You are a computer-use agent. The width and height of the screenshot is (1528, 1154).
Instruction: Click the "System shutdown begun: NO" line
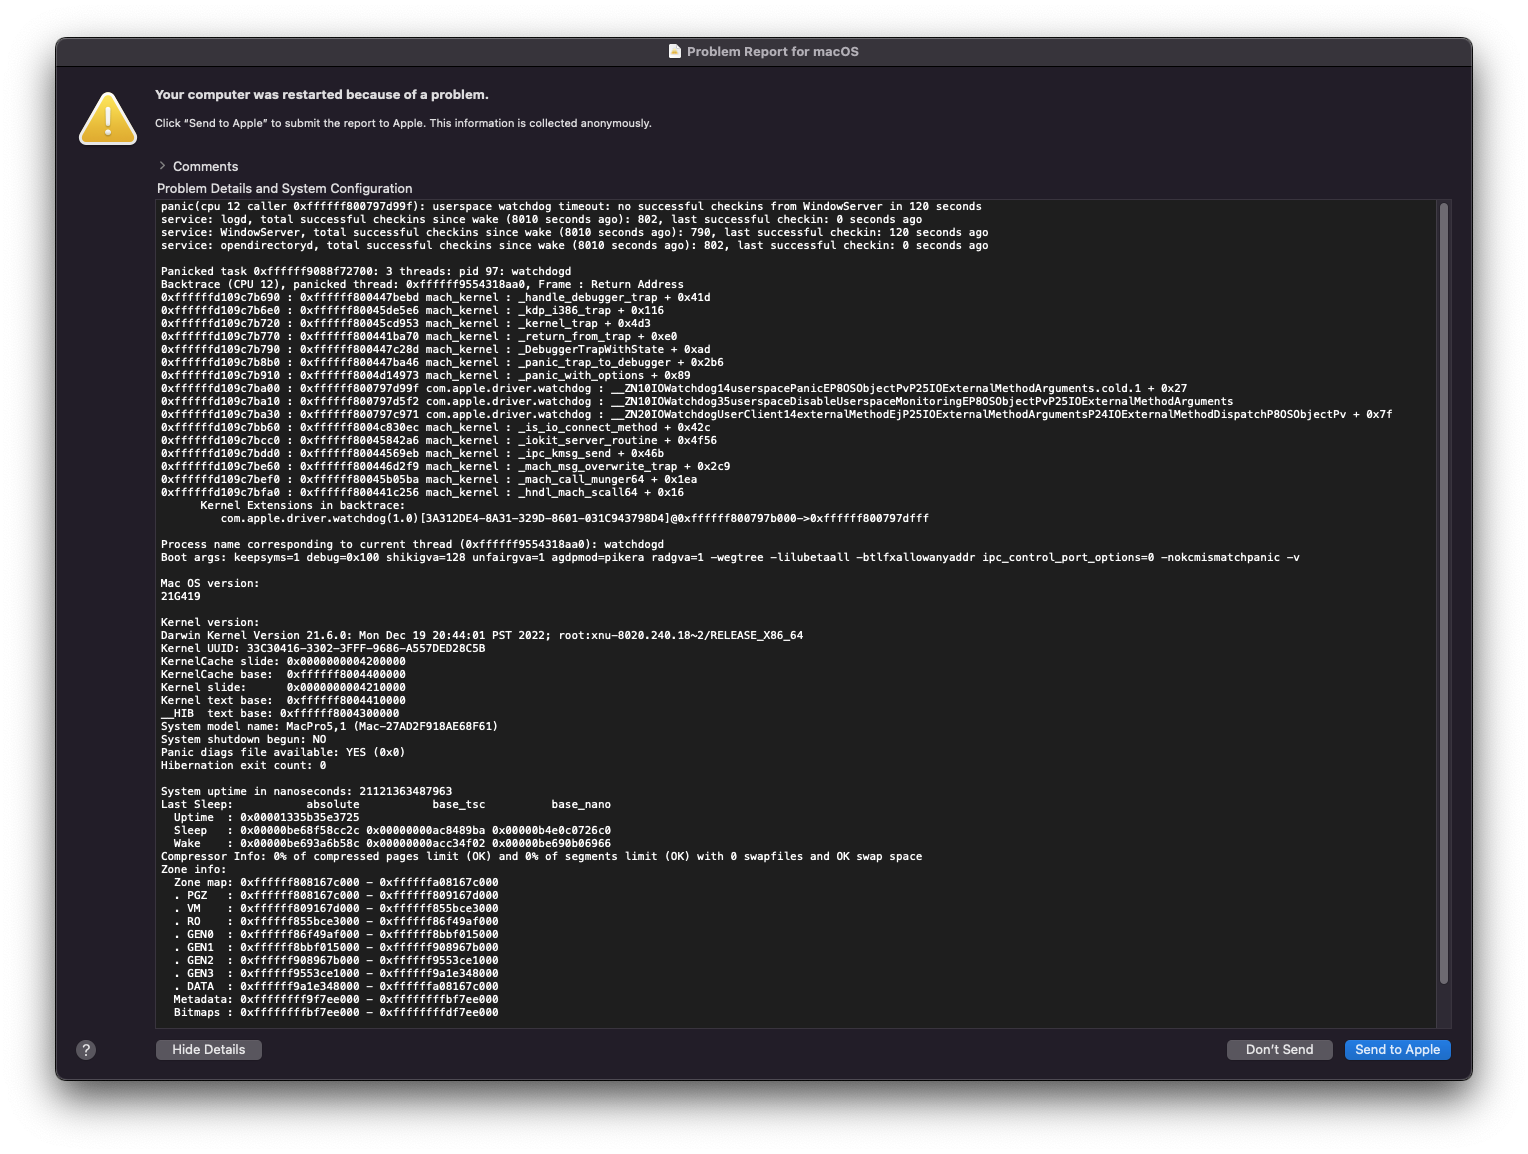point(243,740)
